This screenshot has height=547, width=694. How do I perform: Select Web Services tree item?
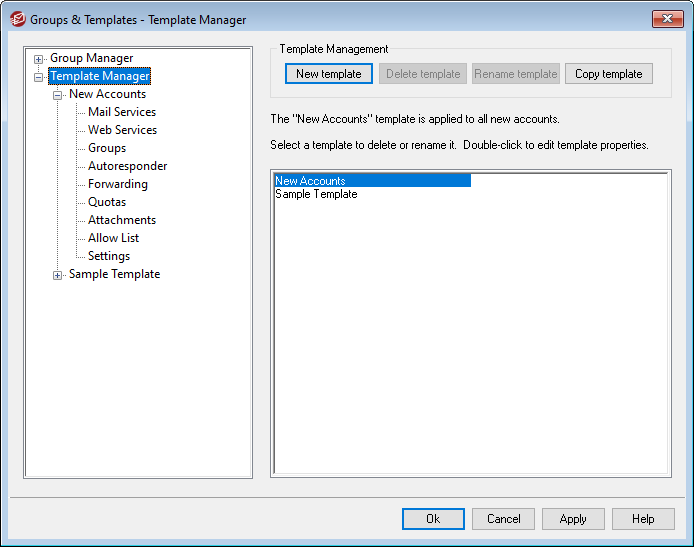click(122, 130)
